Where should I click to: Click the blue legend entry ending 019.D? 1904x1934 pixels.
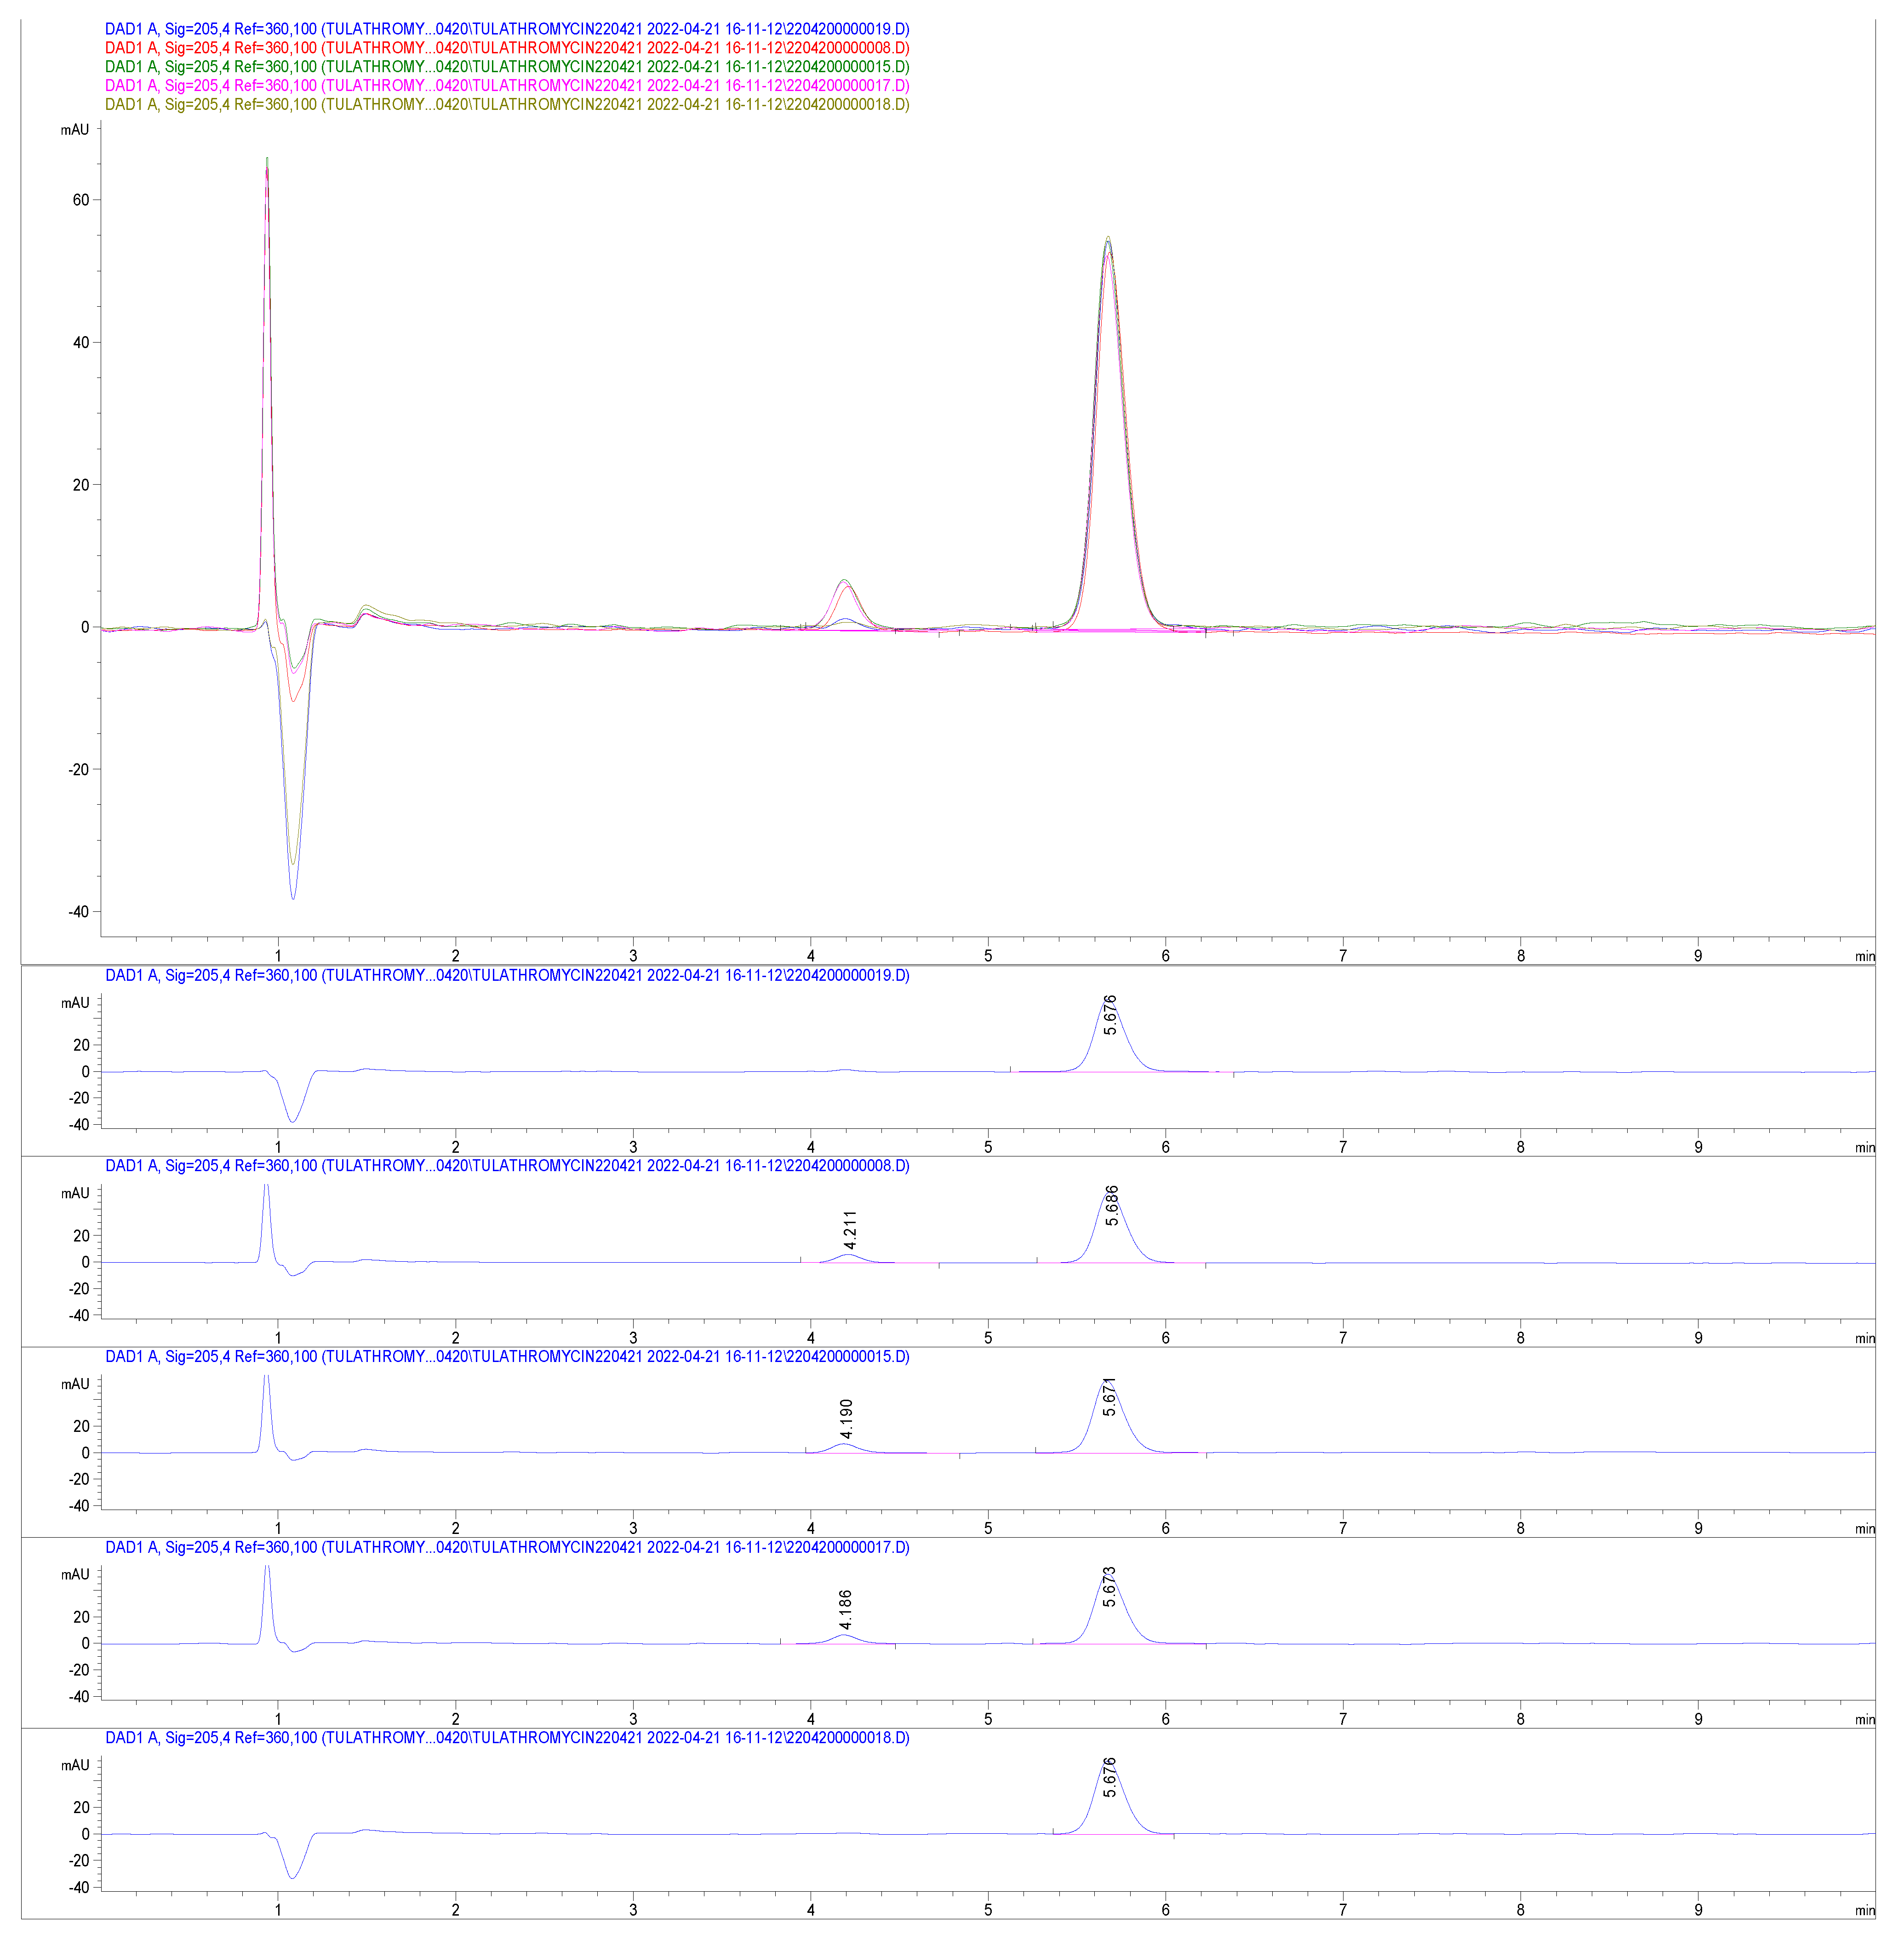(x=507, y=29)
